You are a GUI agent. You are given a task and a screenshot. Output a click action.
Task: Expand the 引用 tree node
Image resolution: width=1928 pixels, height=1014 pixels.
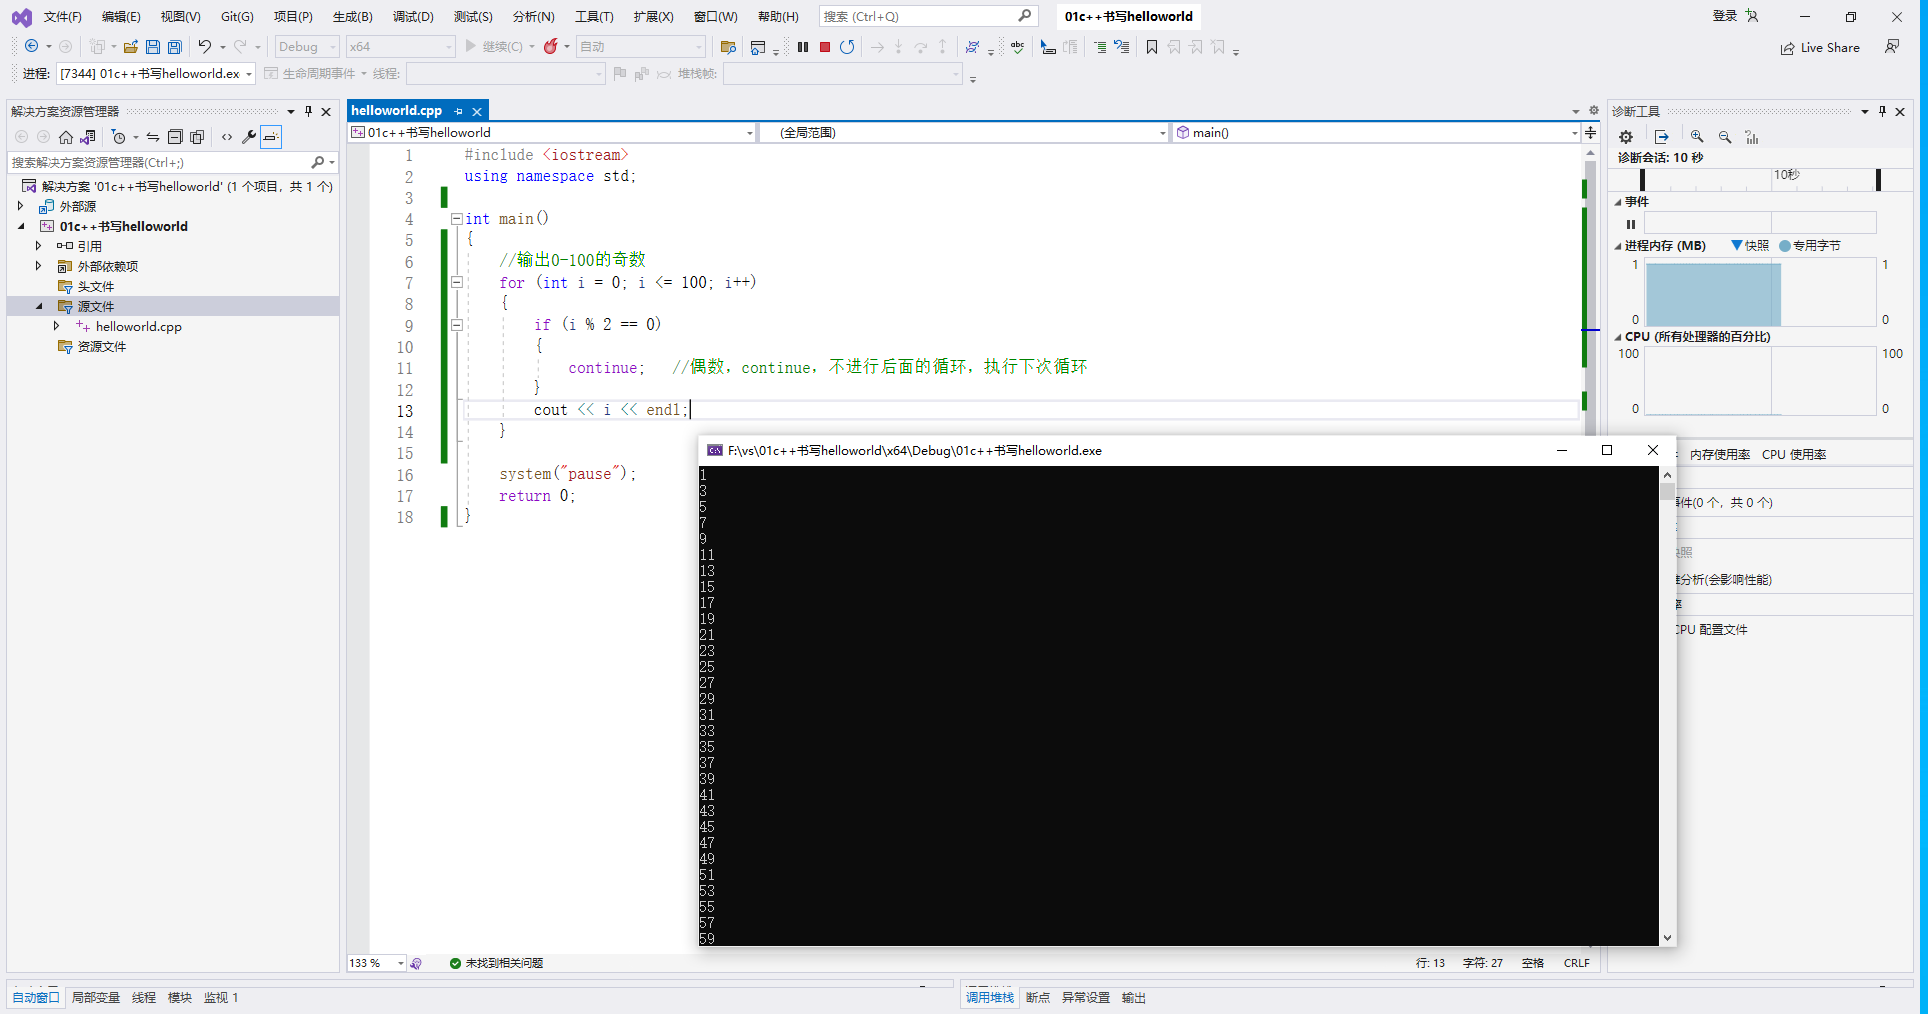point(39,246)
